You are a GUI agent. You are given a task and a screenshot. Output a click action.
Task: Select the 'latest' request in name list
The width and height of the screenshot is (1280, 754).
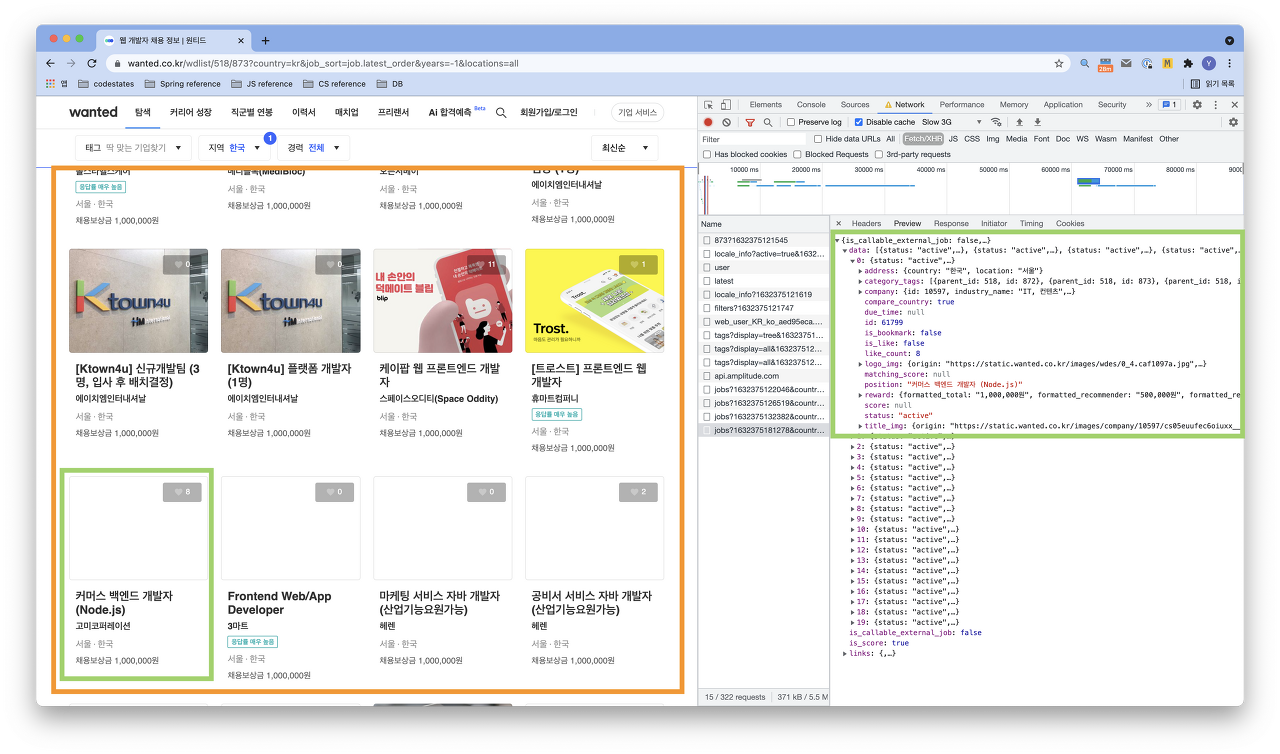[x=764, y=281]
